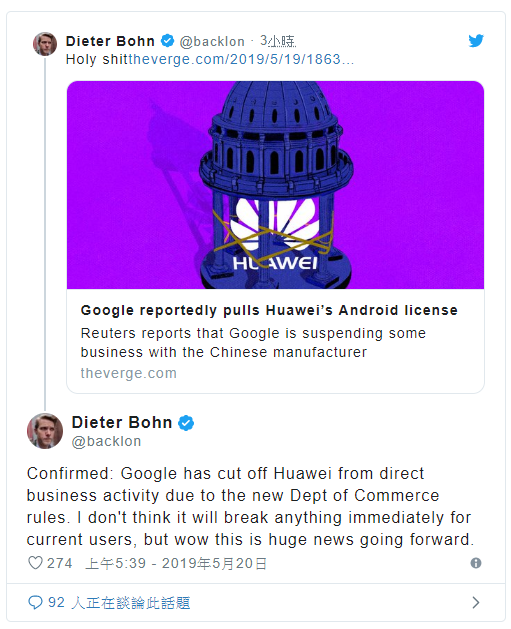Viewport: 511px width, 629px height.
Task: Click the verified badge beside top Dieter Bohn
Action: pyautogui.click(x=167, y=41)
